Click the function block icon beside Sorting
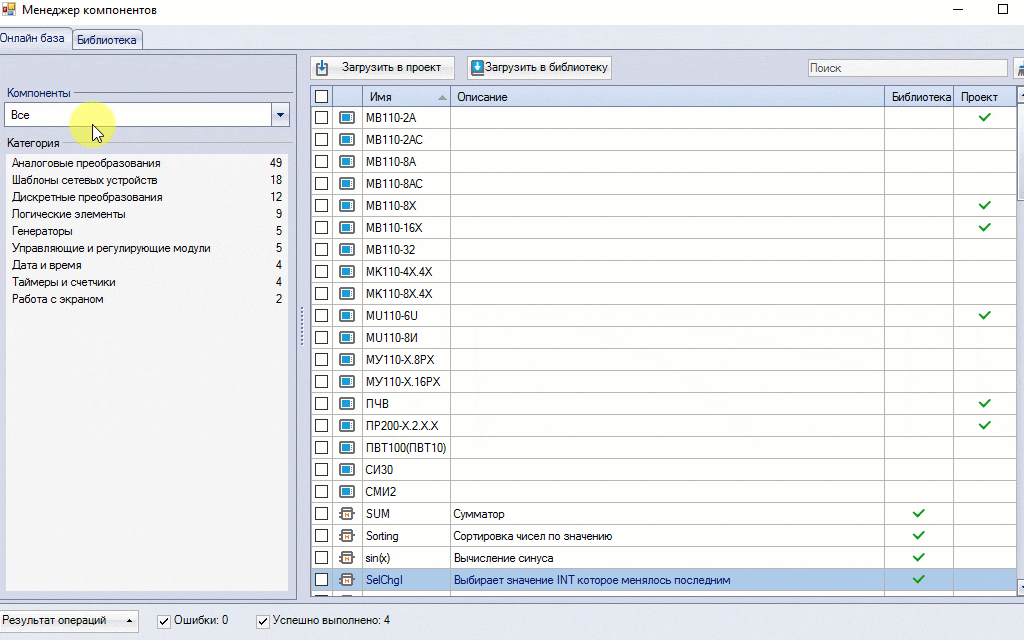1024x640 pixels. coord(347,536)
